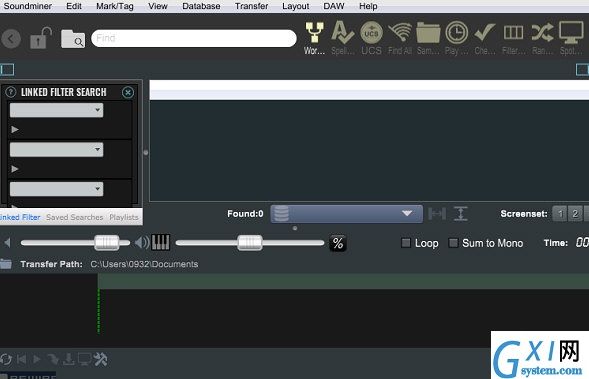Enable the Sum to Mono checkbox

pyautogui.click(x=453, y=243)
